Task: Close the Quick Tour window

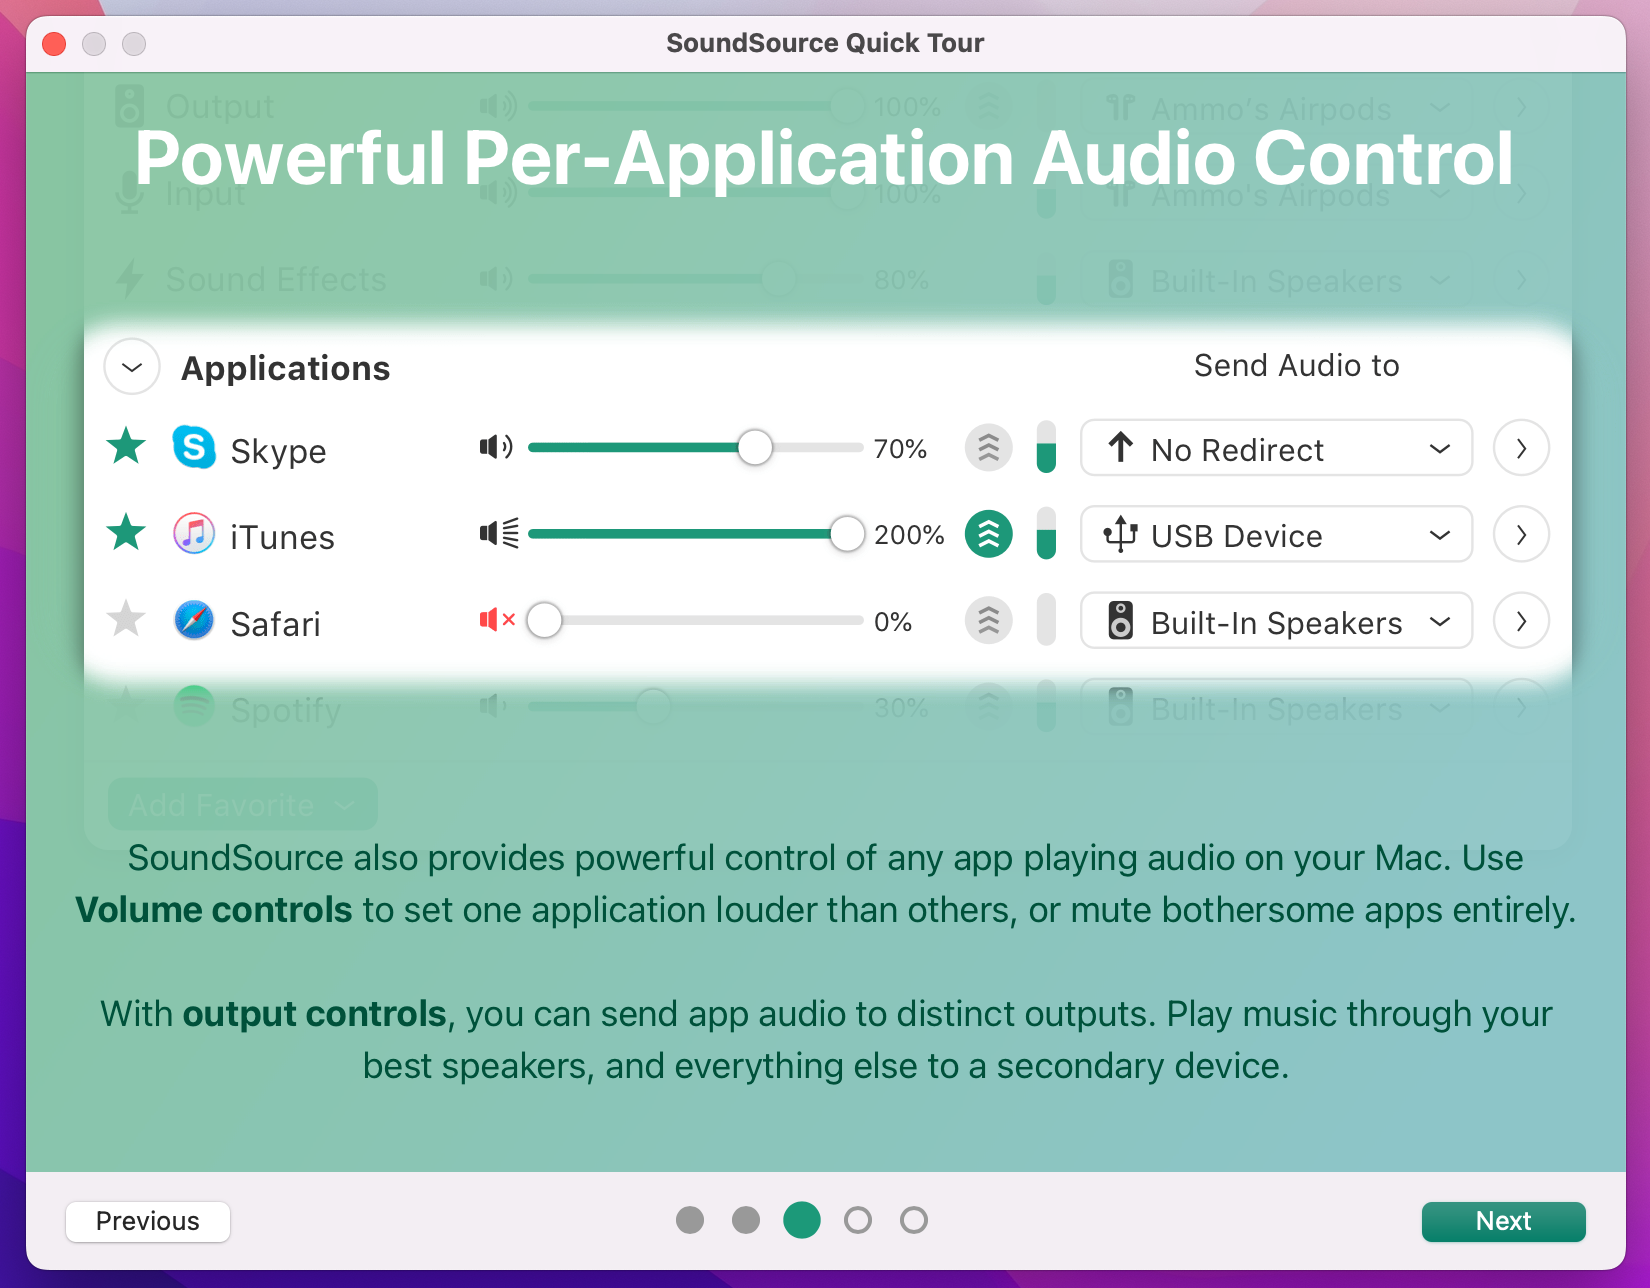Action: [55, 44]
